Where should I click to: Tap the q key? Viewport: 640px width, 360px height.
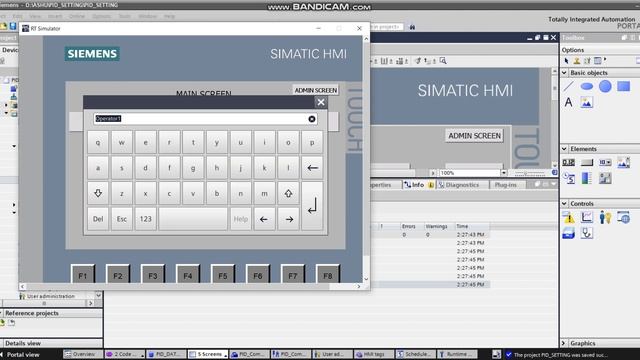coord(98,142)
